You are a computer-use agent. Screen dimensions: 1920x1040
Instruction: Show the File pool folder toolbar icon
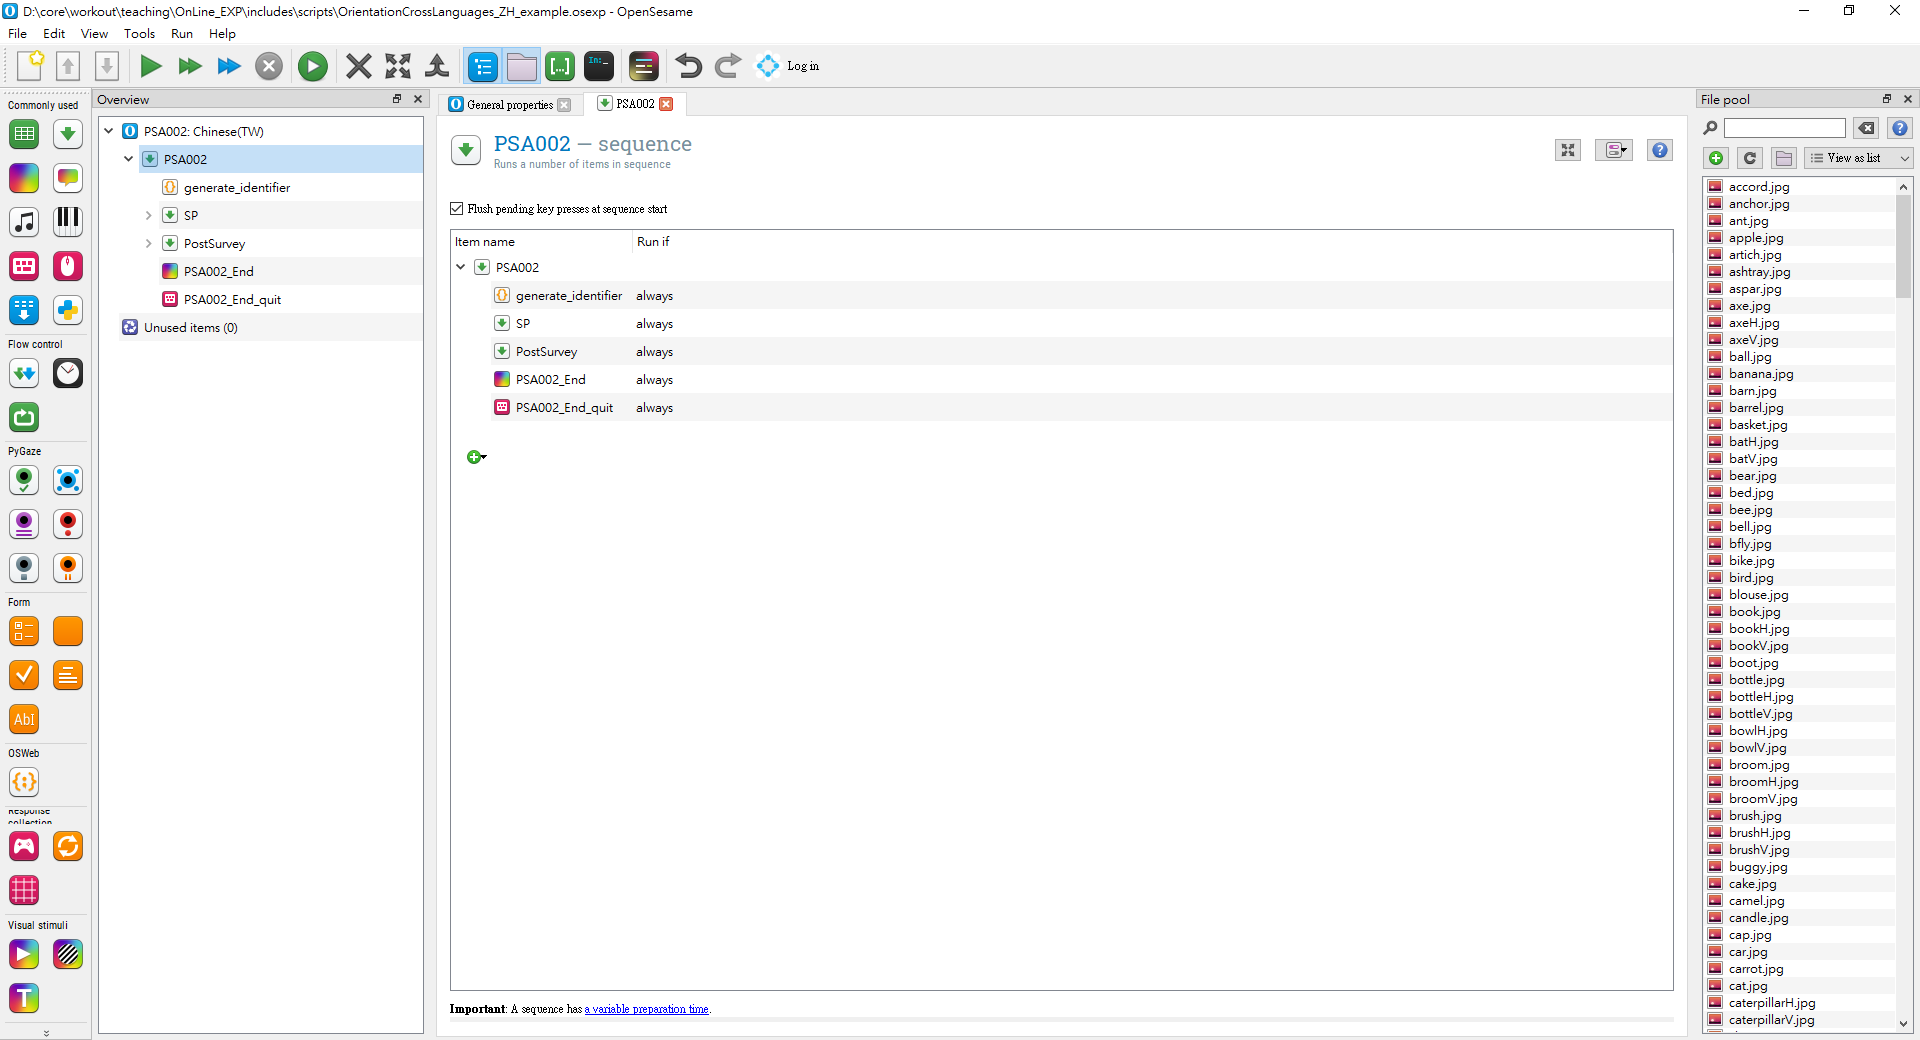pos(522,66)
